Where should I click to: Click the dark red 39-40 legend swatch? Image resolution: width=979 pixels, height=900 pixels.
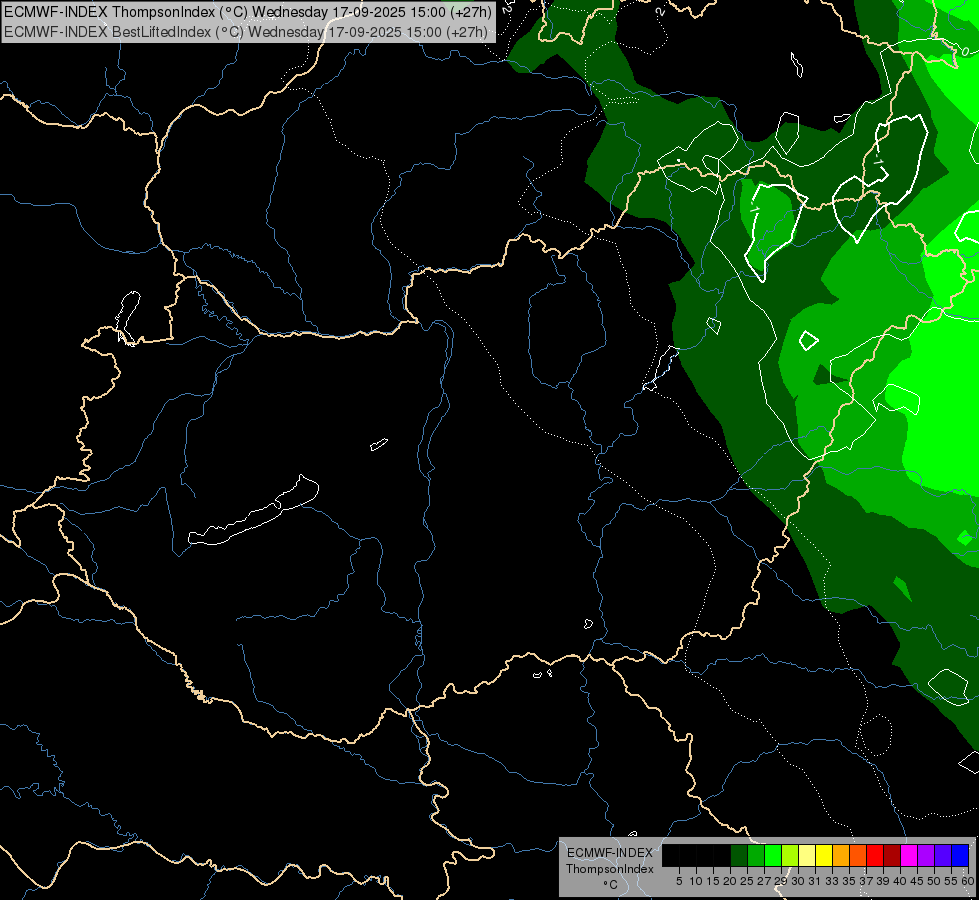click(x=892, y=855)
